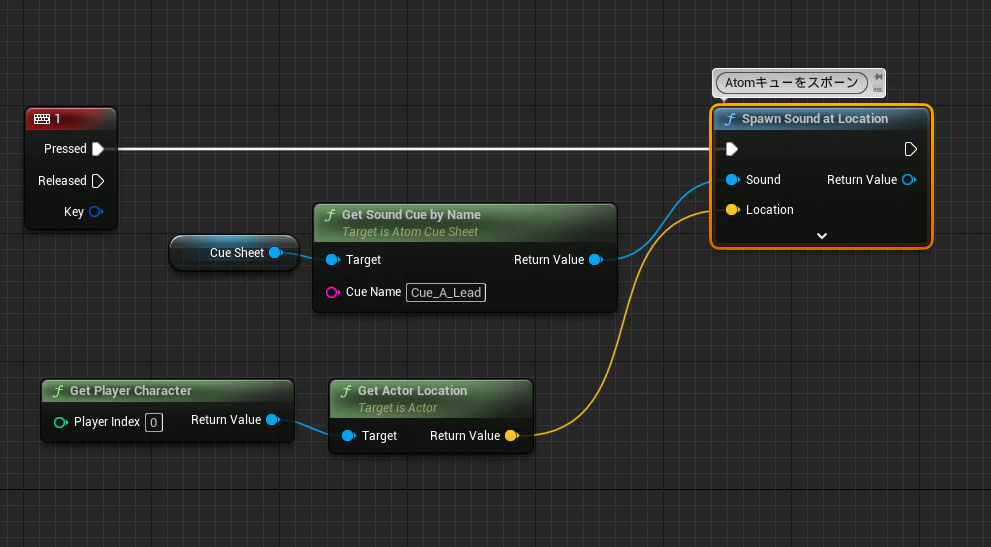Click Target pin on Get Sound Cue by Name

pos(332,260)
